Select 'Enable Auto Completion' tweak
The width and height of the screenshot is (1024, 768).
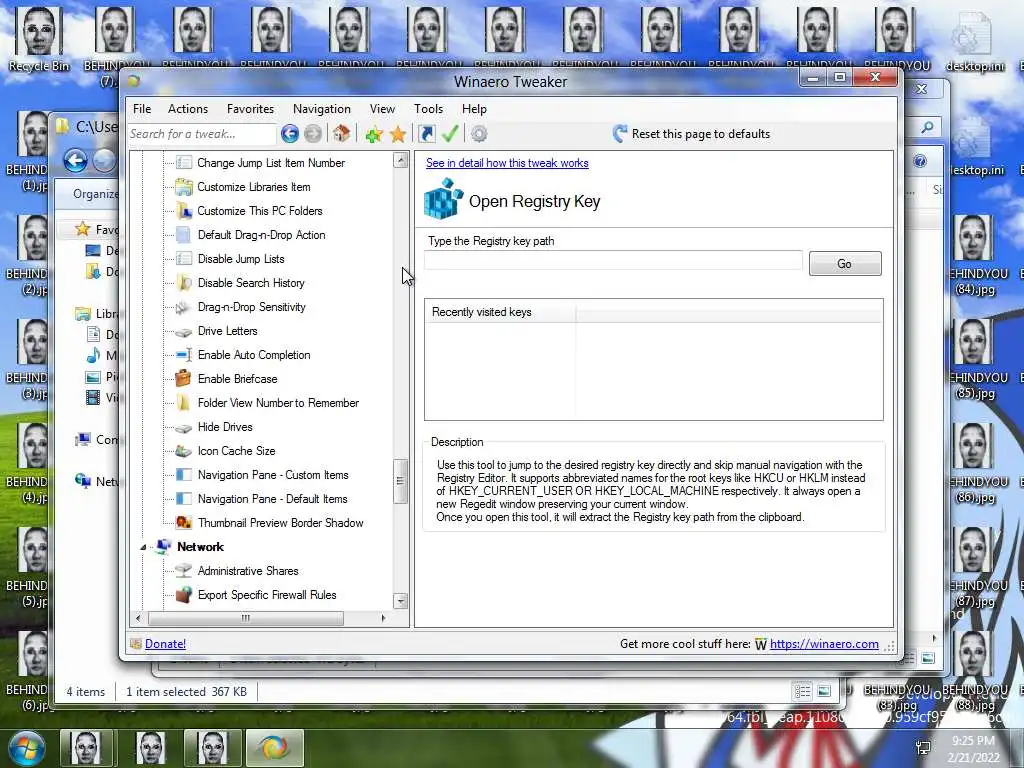[254, 355]
